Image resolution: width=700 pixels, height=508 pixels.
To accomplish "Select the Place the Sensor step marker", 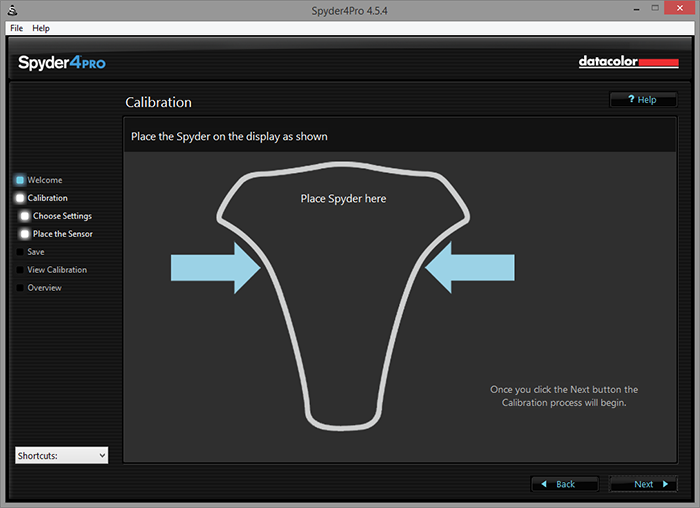I will click(25, 234).
